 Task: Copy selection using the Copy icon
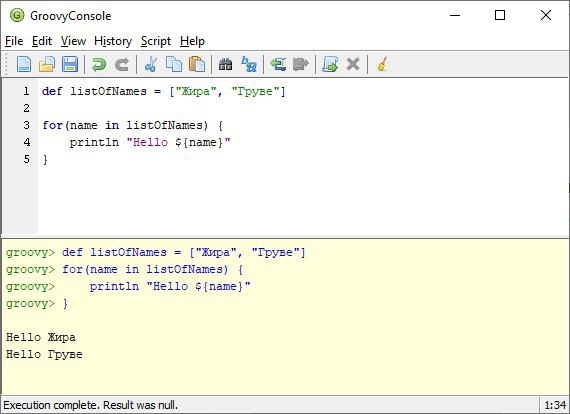(x=174, y=65)
